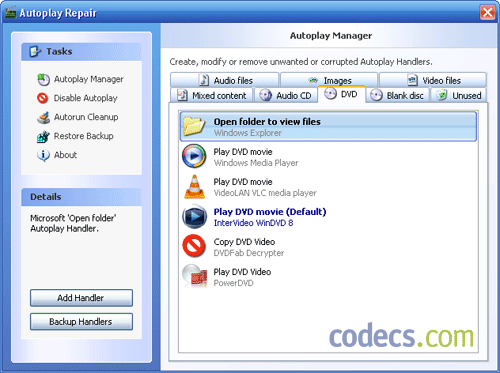The image size is (500, 373).
Task: Click the VLC traffic cone icon
Action: (195, 187)
